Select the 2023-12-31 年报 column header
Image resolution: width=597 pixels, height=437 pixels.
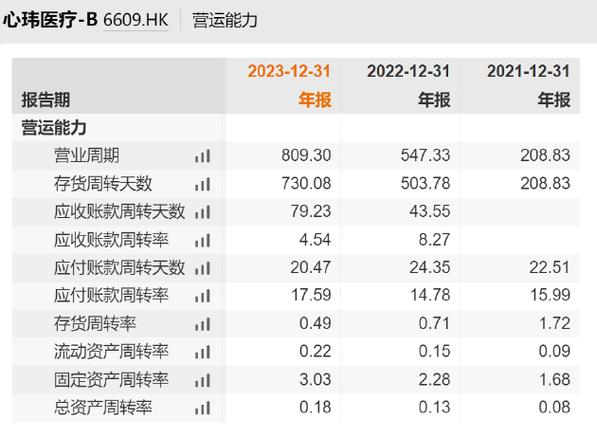point(289,86)
